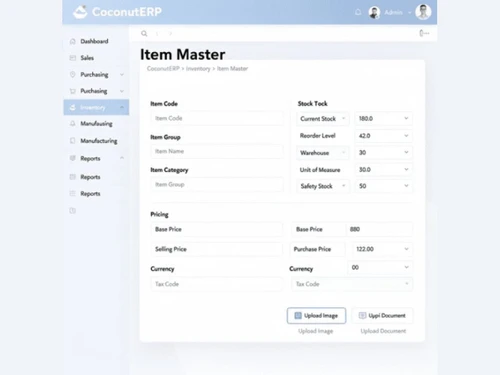Open the first Purchasing menu item
This screenshot has height=375, width=500.
(x=94, y=74)
